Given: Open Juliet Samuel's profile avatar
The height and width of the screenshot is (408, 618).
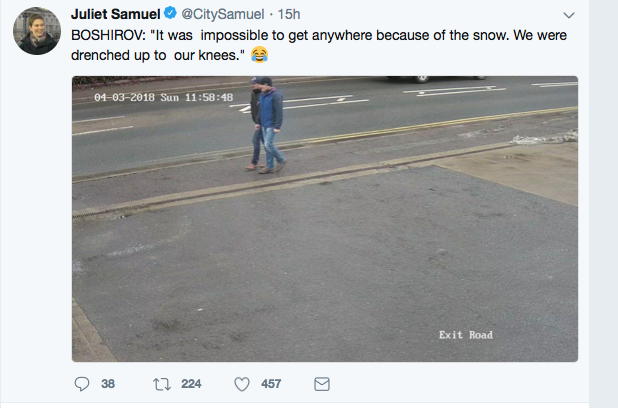Looking at the screenshot, I should point(37,36).
